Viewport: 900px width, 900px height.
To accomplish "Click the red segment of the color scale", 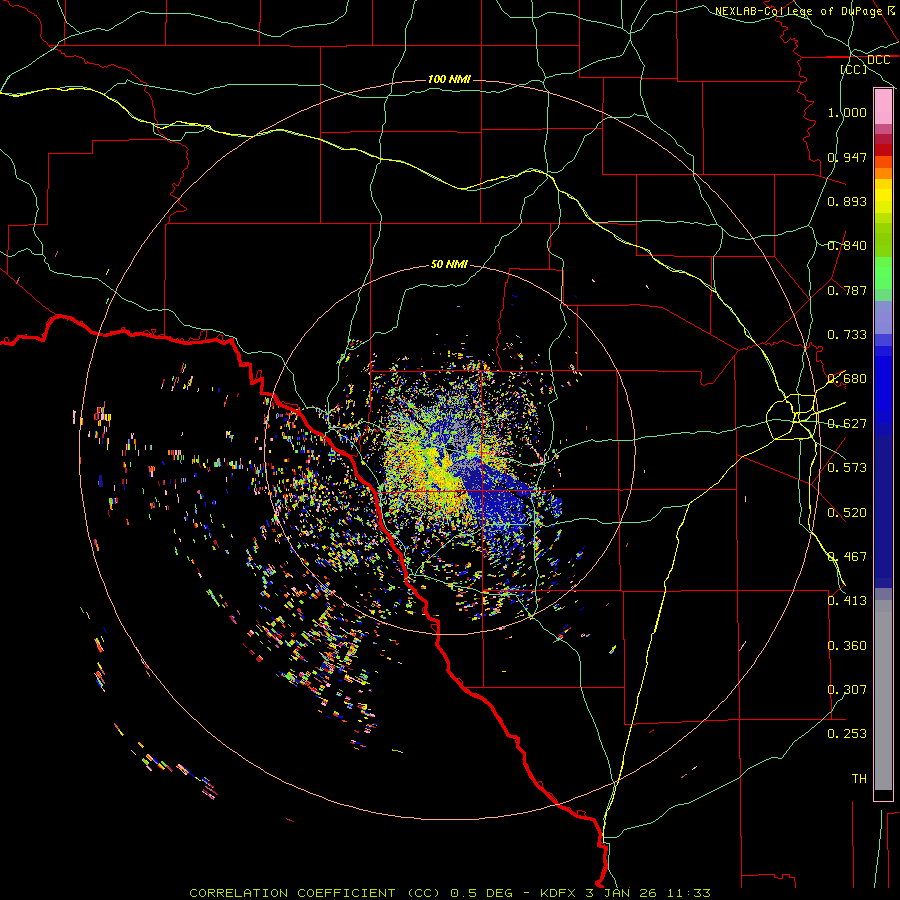I will (883, 150).
